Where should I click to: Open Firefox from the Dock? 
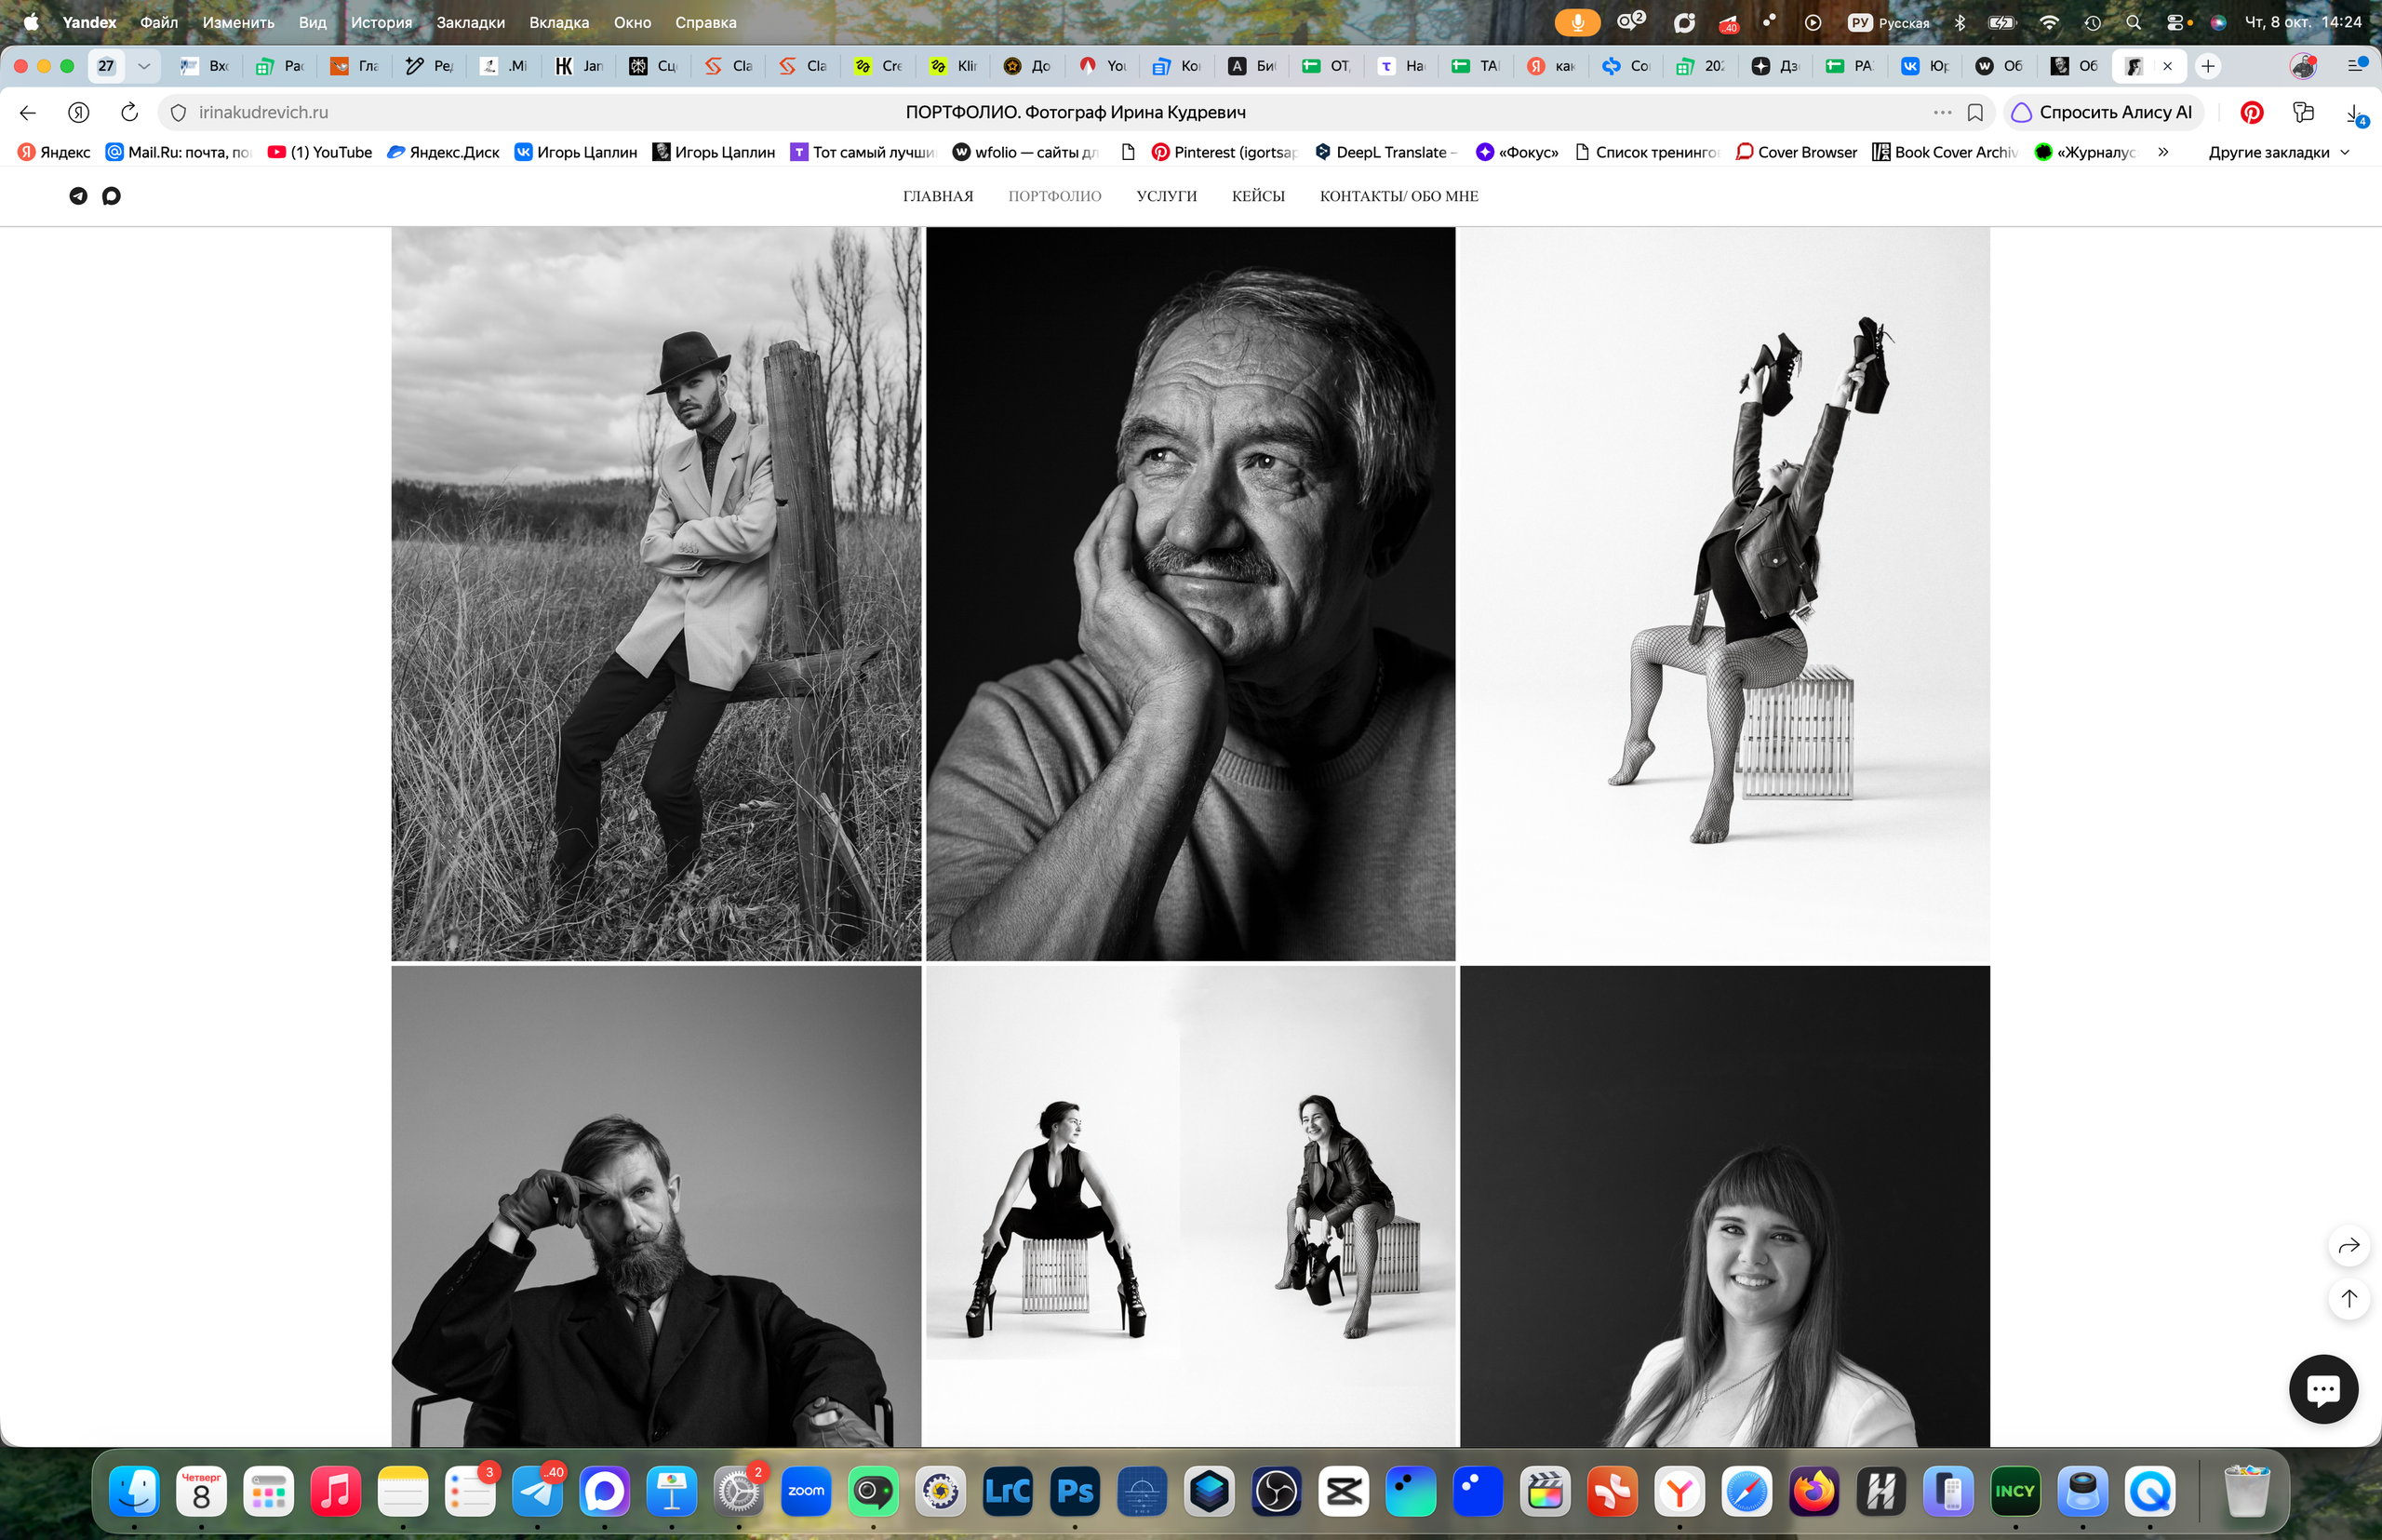[x=1814, y=1491]
